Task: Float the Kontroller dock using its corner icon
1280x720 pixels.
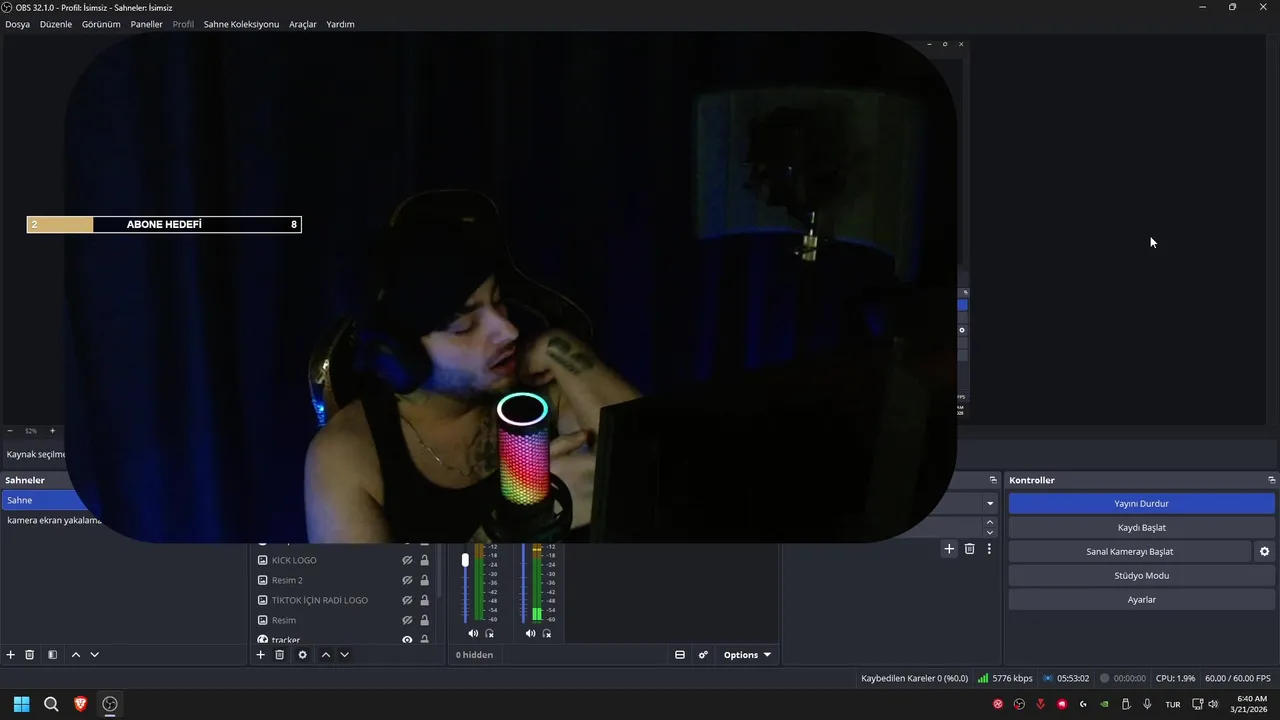Action: 1271,480
